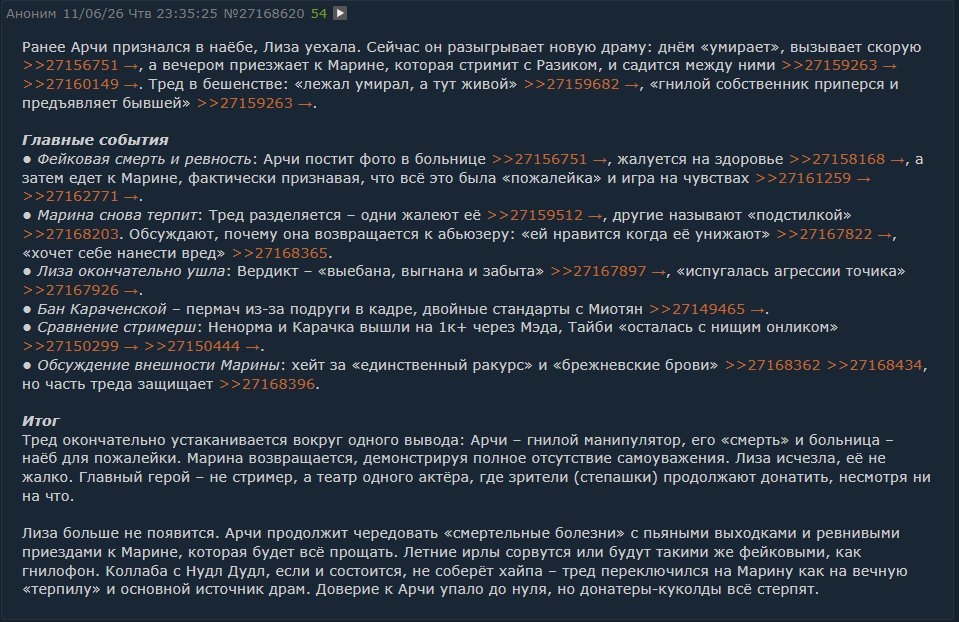
Task: Open the >>27168396 post link
Action: click(x=267, y=384)
